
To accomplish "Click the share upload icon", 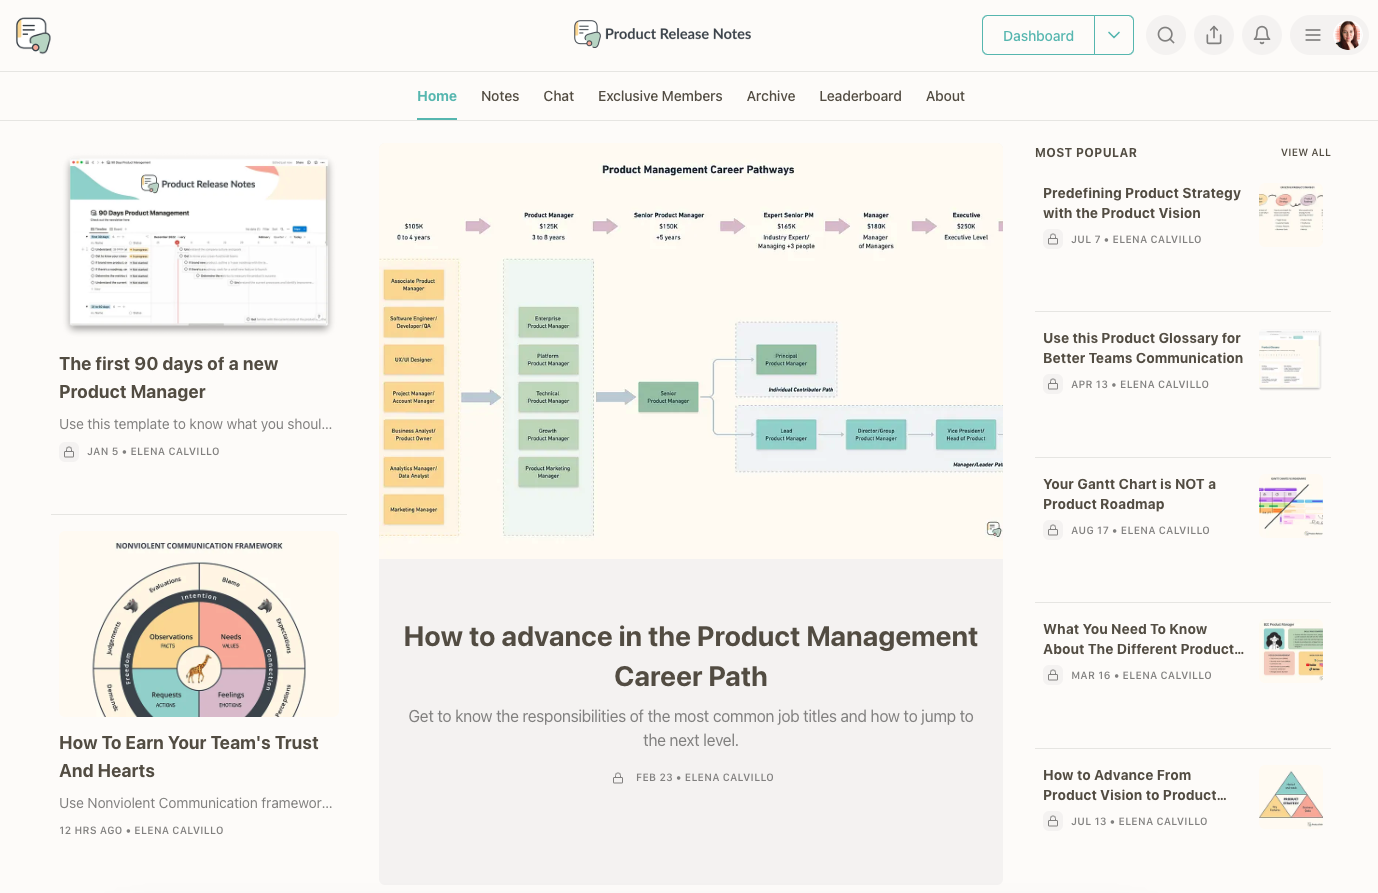I will (1214, 35).
